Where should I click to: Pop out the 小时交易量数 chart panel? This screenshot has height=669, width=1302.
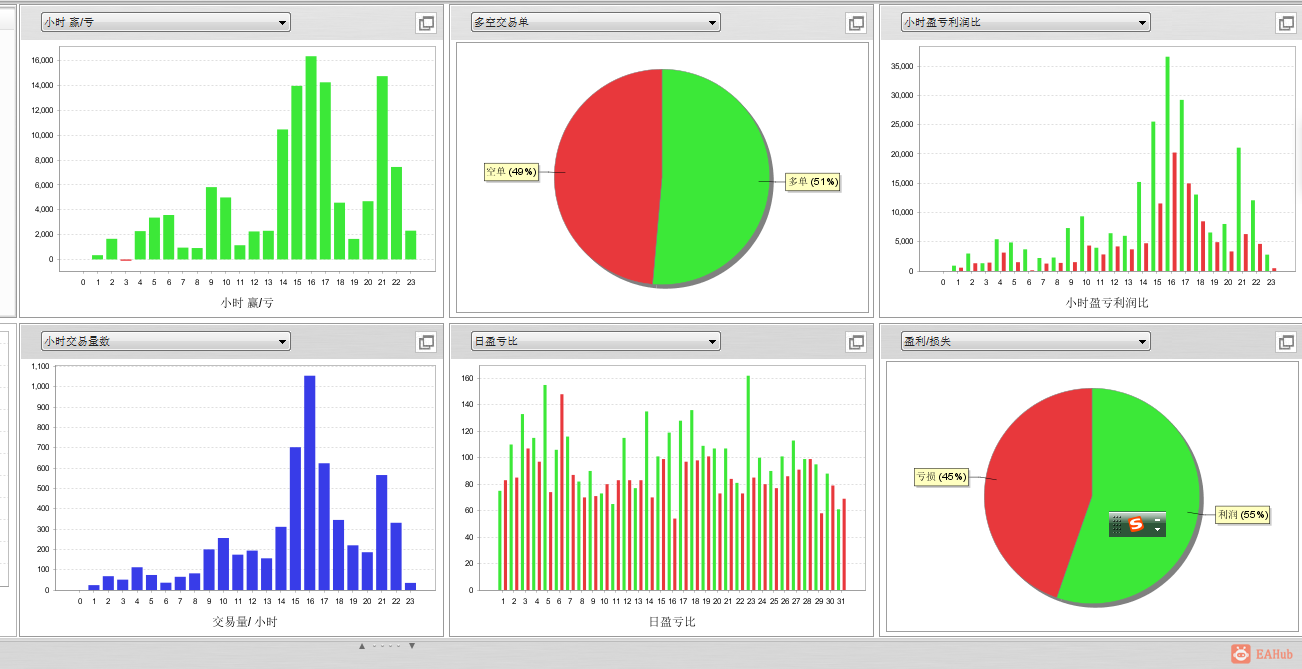(426, 342)
